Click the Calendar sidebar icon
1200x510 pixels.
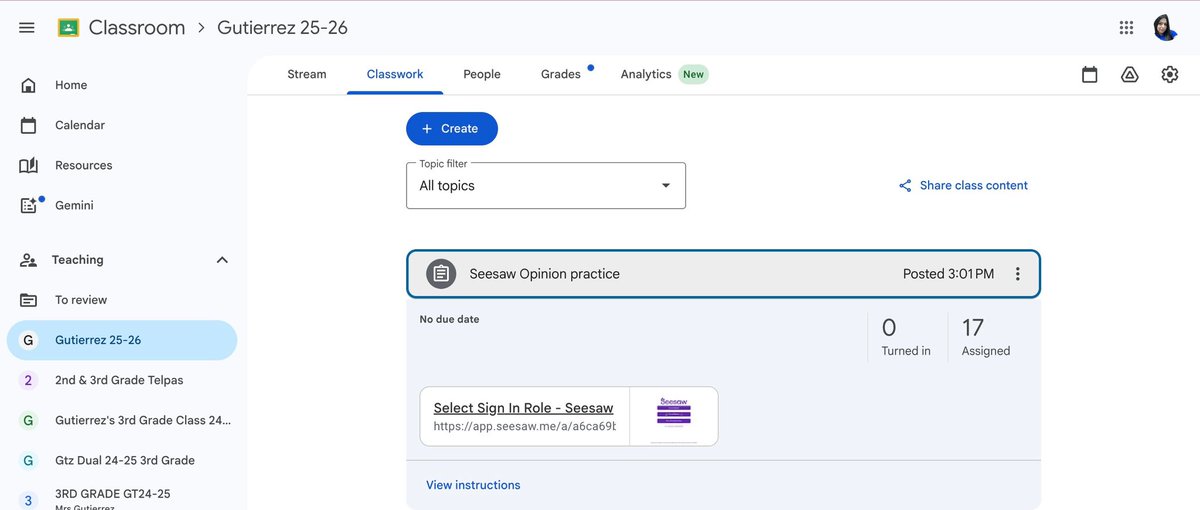coord(29,125)
